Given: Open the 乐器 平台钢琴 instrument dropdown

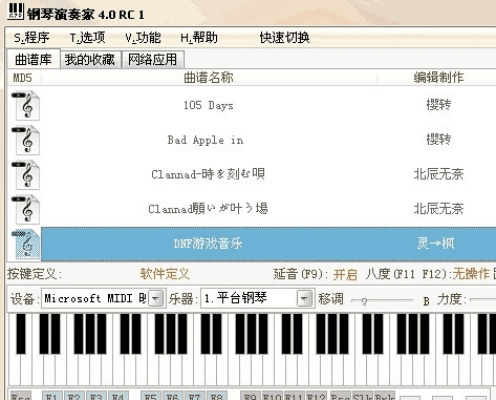Looking at the screenshot, I should pos(304,298).
